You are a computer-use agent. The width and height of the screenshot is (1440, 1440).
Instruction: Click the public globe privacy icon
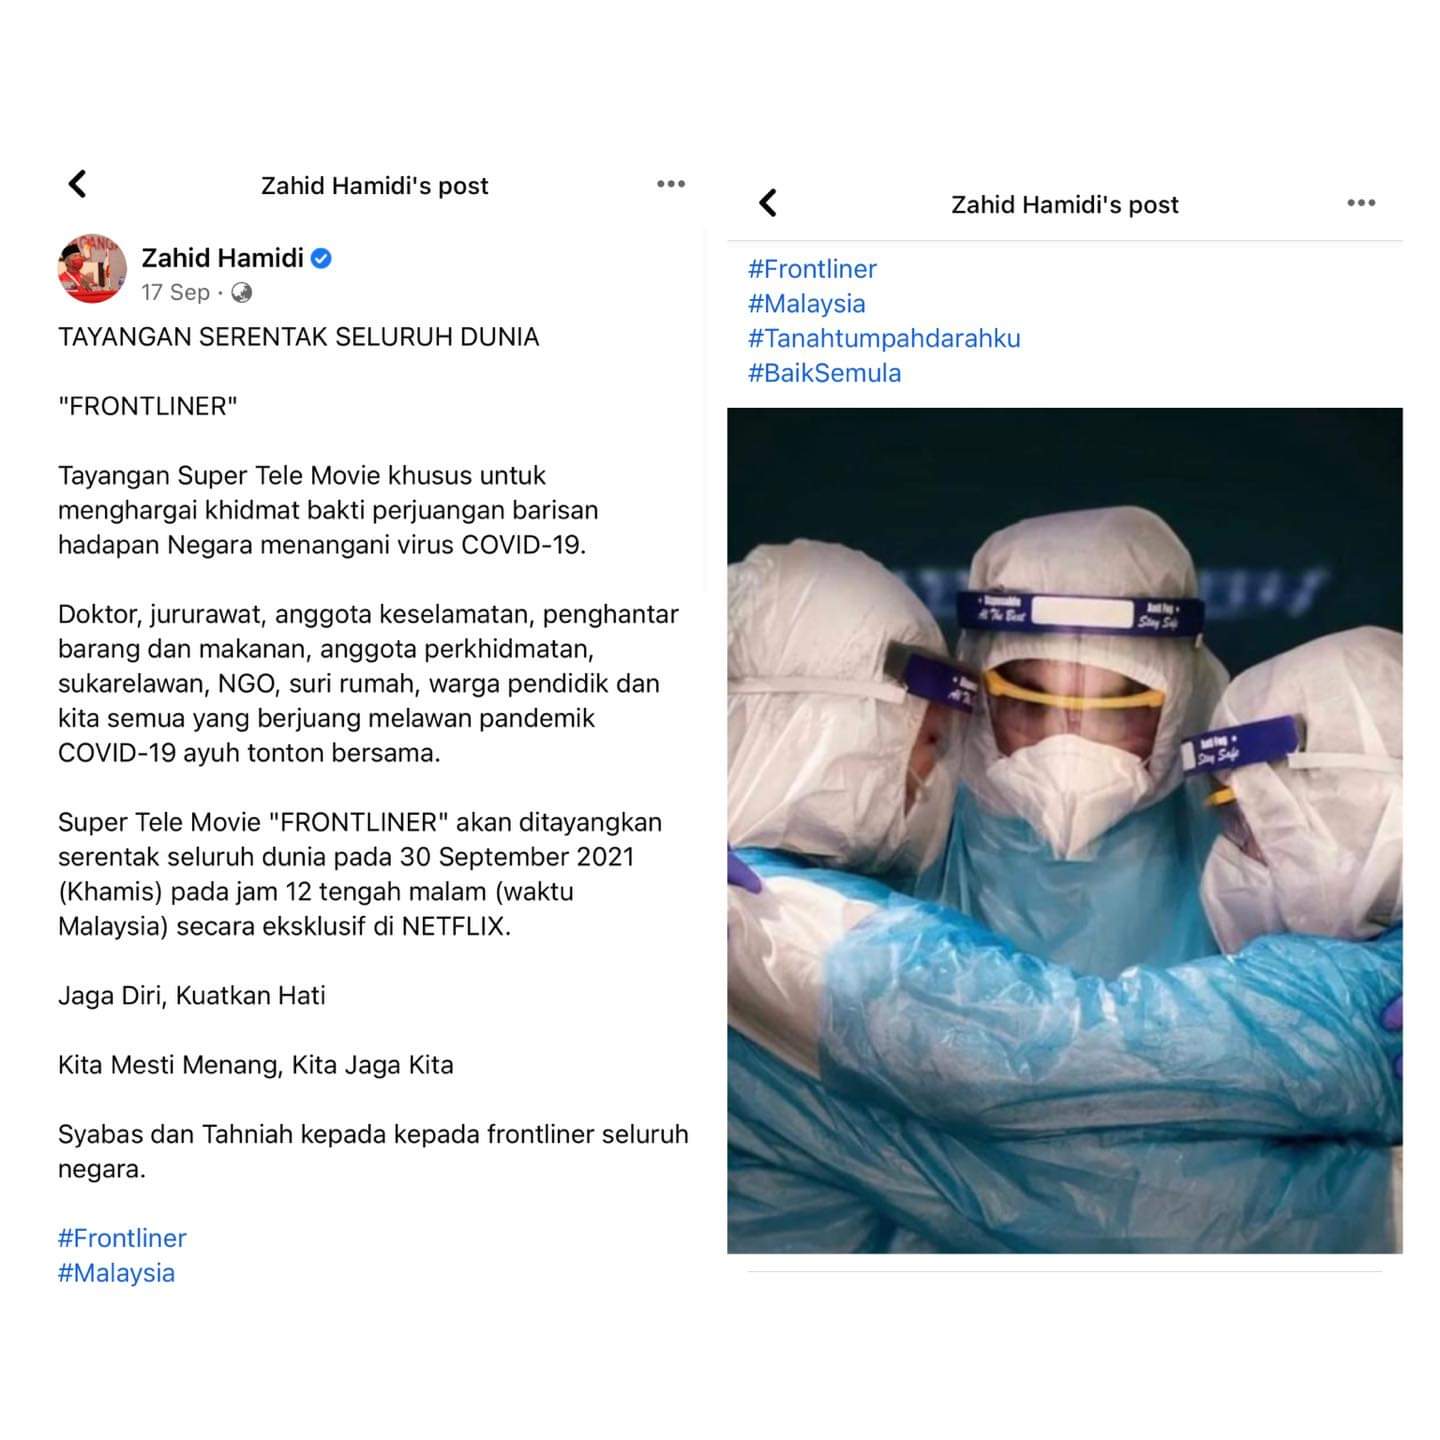241,292
